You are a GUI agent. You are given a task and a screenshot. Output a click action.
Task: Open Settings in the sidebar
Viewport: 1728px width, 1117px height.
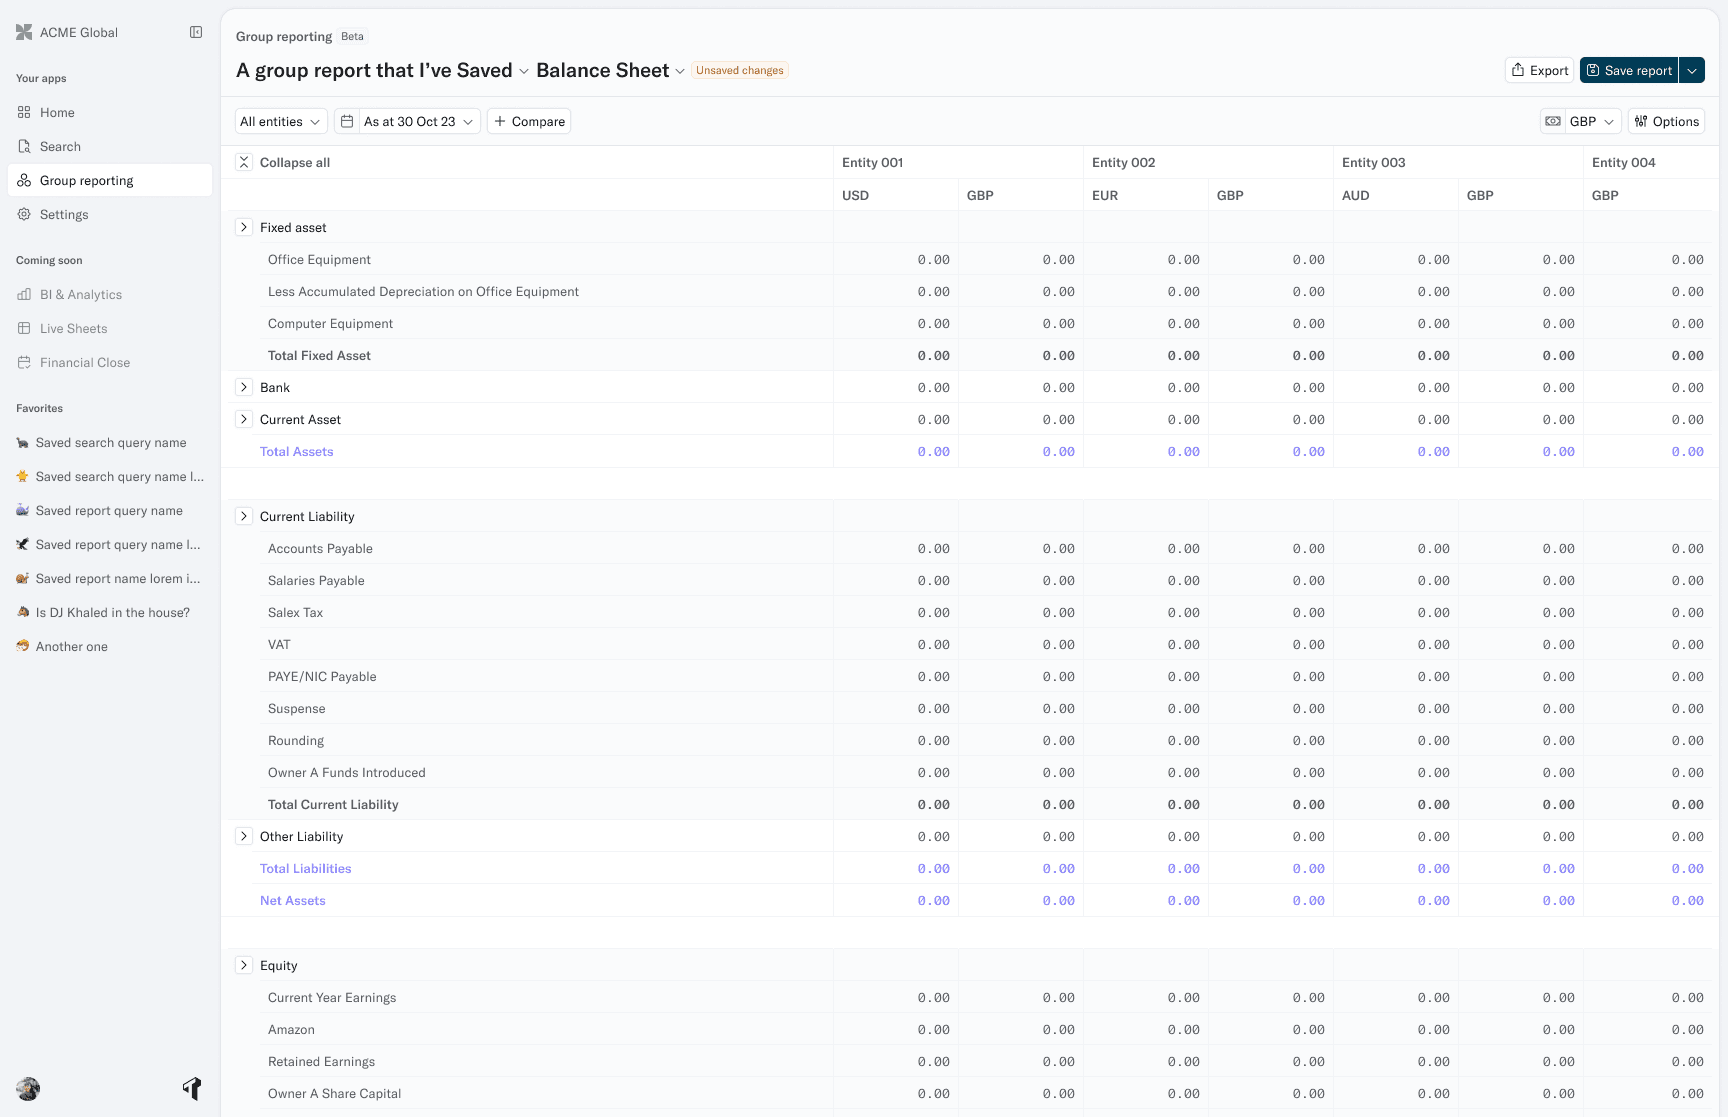pos(64,215)
